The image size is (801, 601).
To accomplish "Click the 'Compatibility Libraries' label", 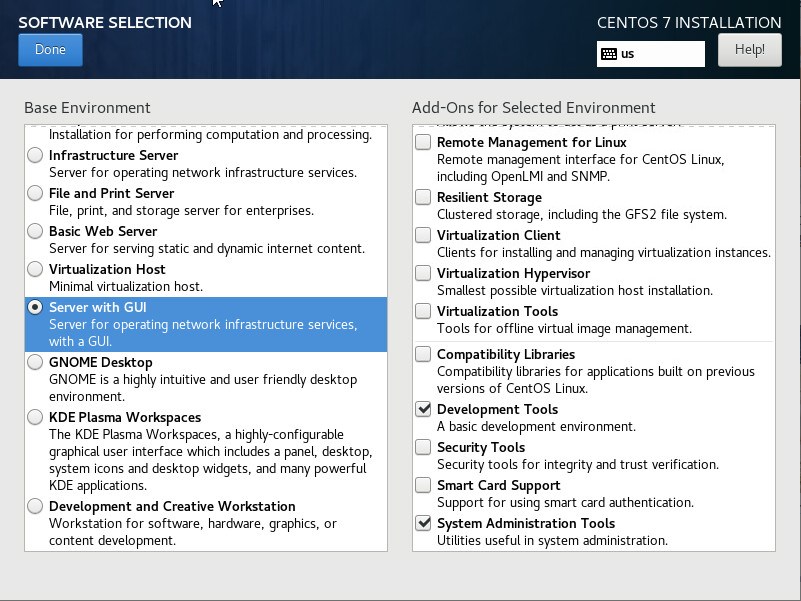I will tap(506, 354).
